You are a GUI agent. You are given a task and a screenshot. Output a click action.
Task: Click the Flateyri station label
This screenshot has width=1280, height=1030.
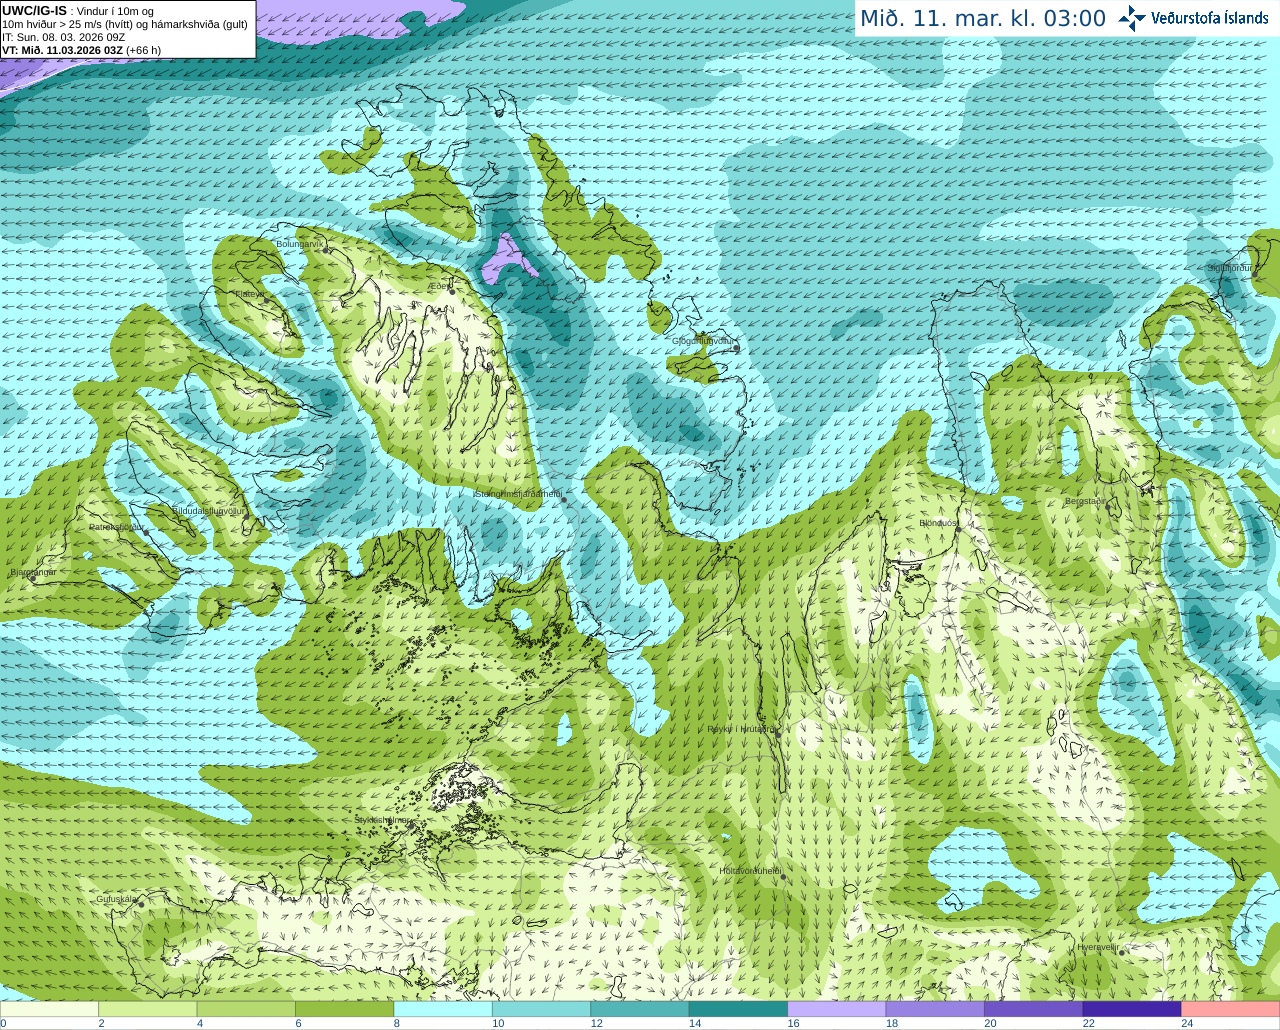pyautogui.click(x=250, y=294)
